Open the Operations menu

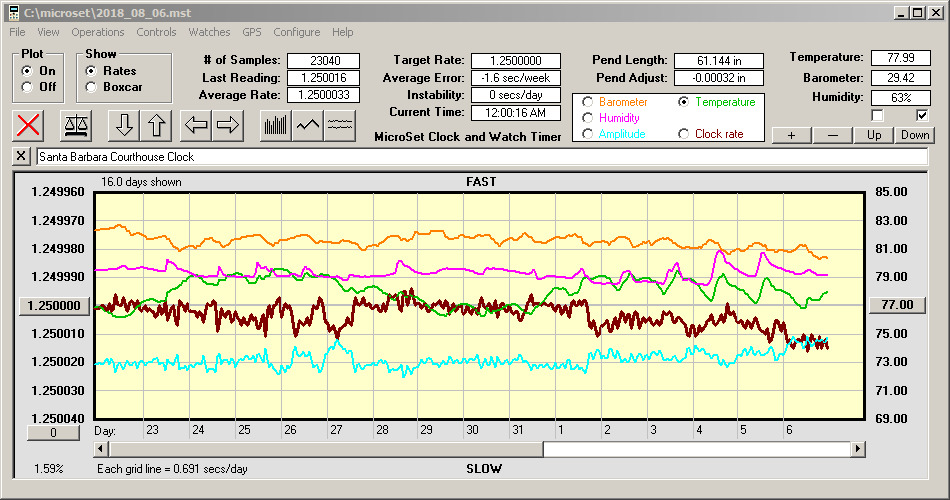point(98,32)
